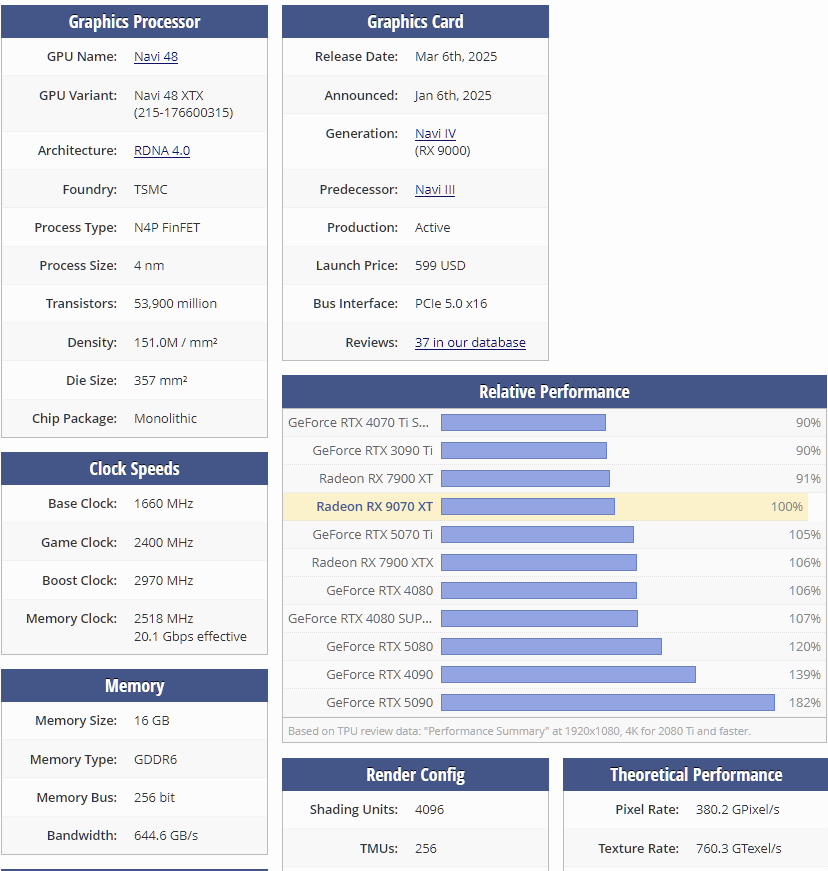Click the GDDR6 memory type value
The width and height of the screenshot is (828, 871).
tap(155, 759)
